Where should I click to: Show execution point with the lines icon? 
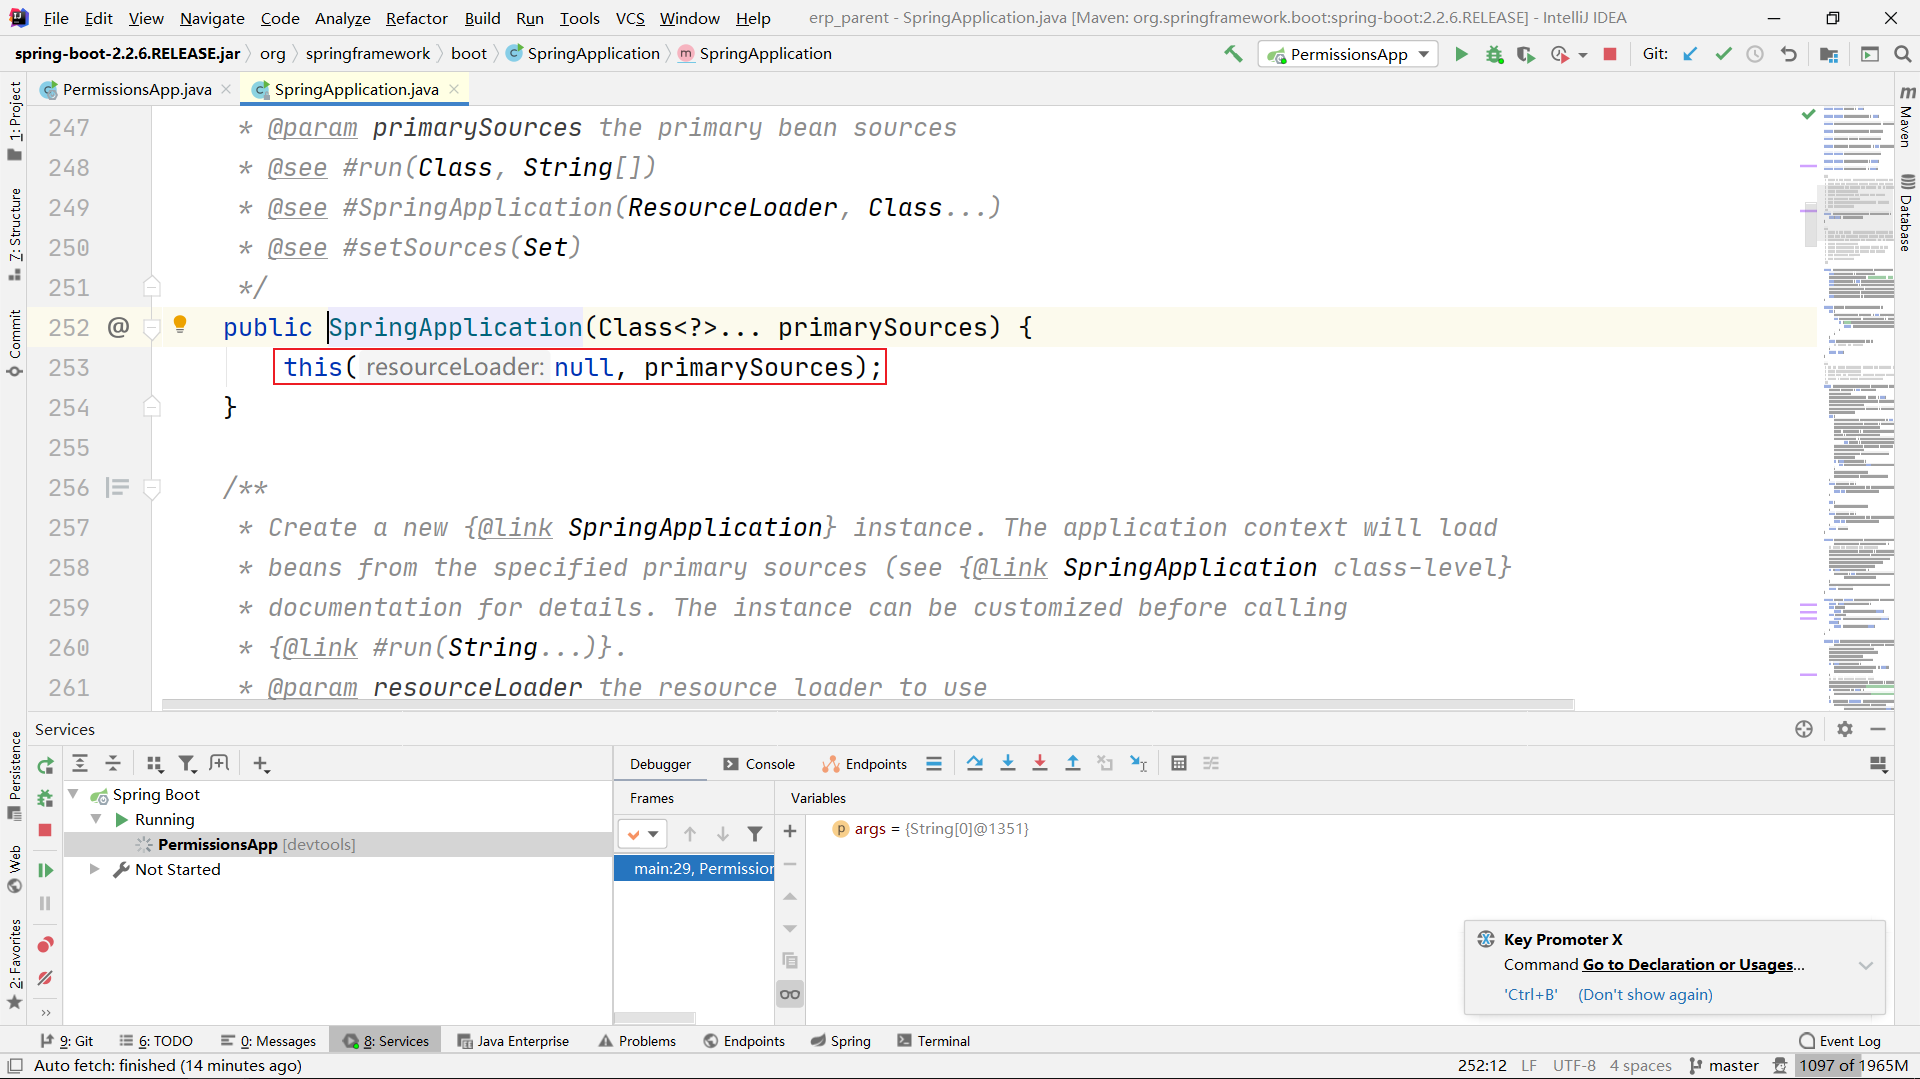[x=934, y=764]
